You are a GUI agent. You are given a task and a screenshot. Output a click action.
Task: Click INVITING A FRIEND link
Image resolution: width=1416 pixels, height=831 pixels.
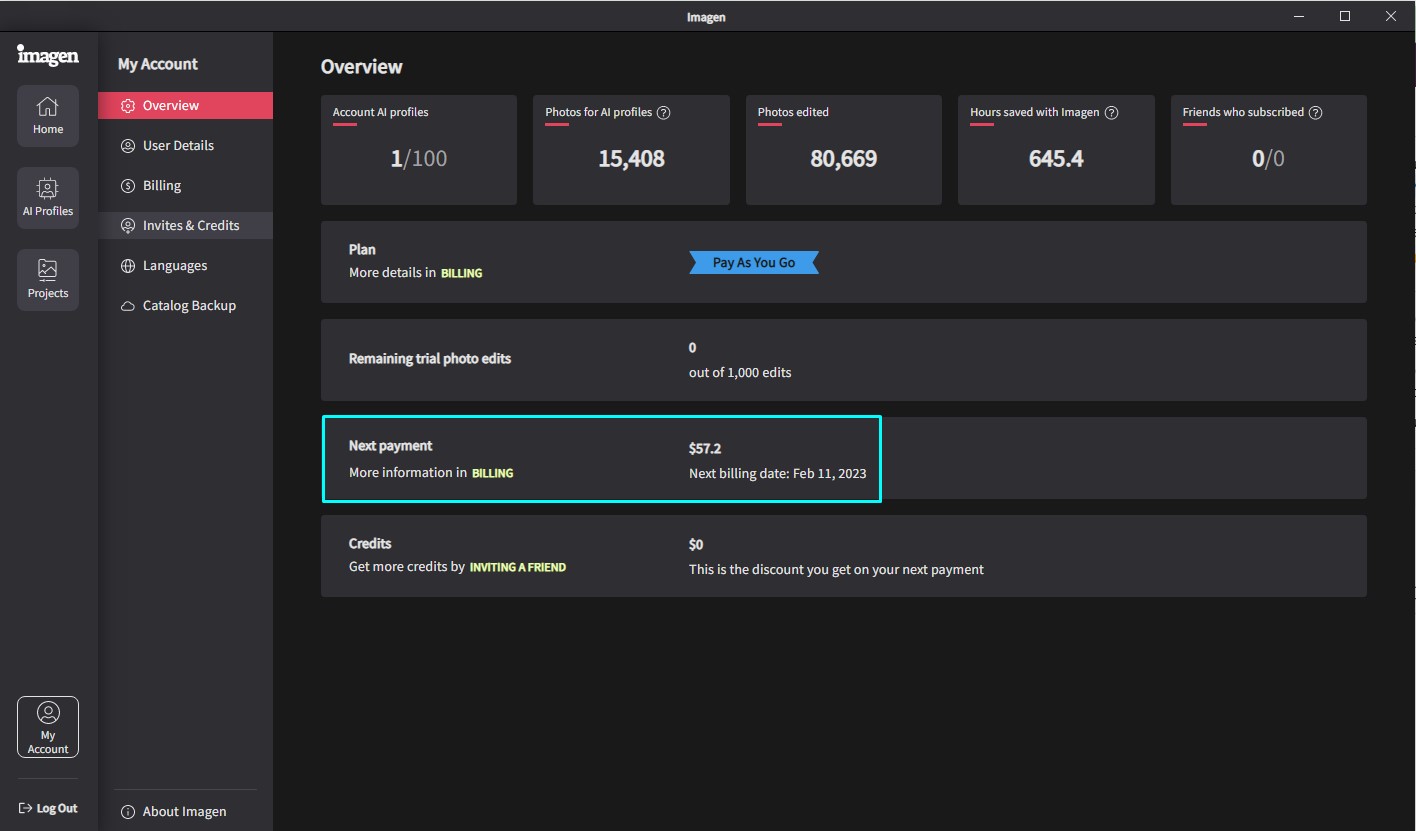point(518,567)
